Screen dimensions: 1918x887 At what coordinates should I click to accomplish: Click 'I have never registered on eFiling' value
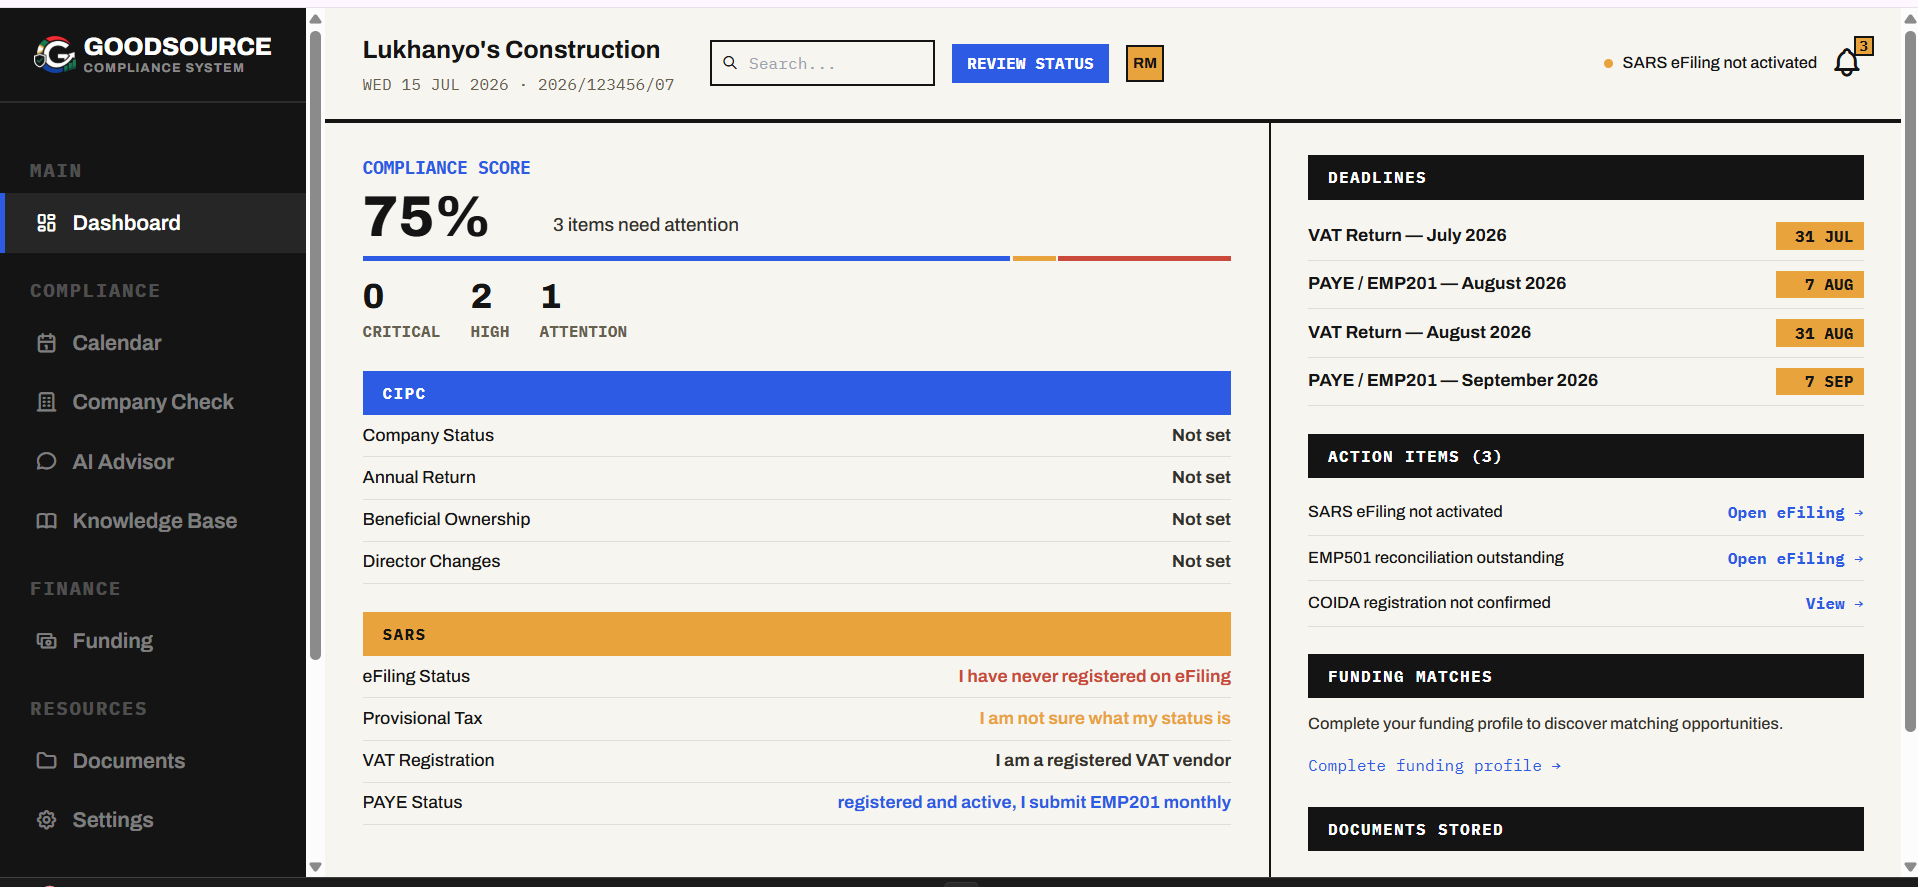pos(1094,676)
